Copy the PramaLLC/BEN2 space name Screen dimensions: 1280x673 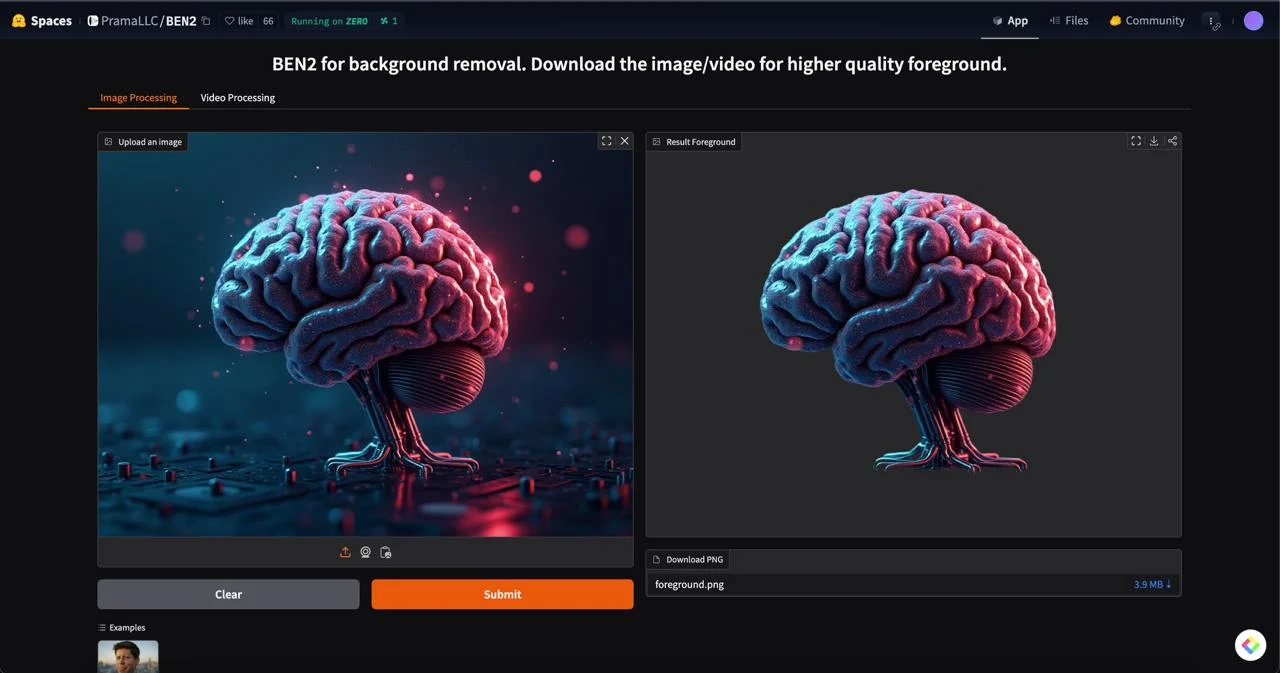click(x=206, y=21)
